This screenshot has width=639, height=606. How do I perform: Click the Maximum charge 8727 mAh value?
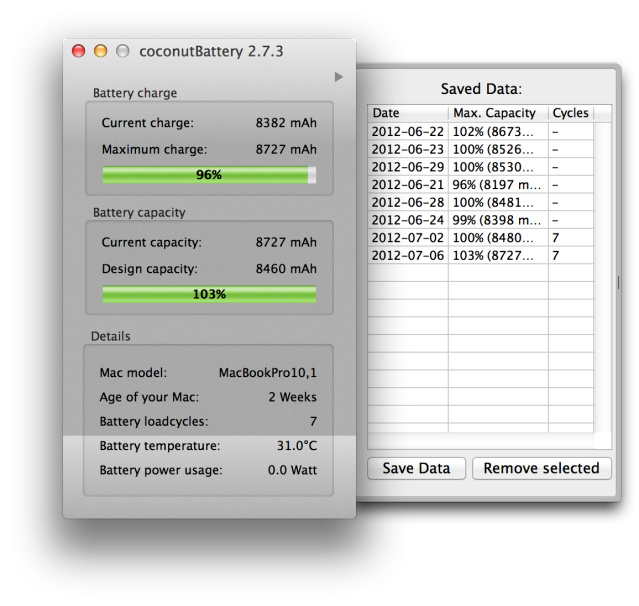[x=286, y=149]
